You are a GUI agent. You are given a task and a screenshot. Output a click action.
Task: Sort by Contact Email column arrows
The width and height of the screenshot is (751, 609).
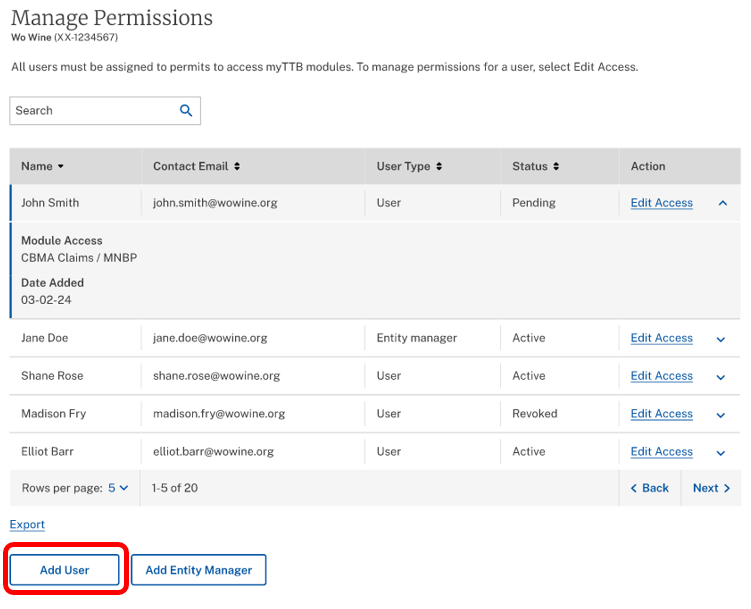click(237, 167)
